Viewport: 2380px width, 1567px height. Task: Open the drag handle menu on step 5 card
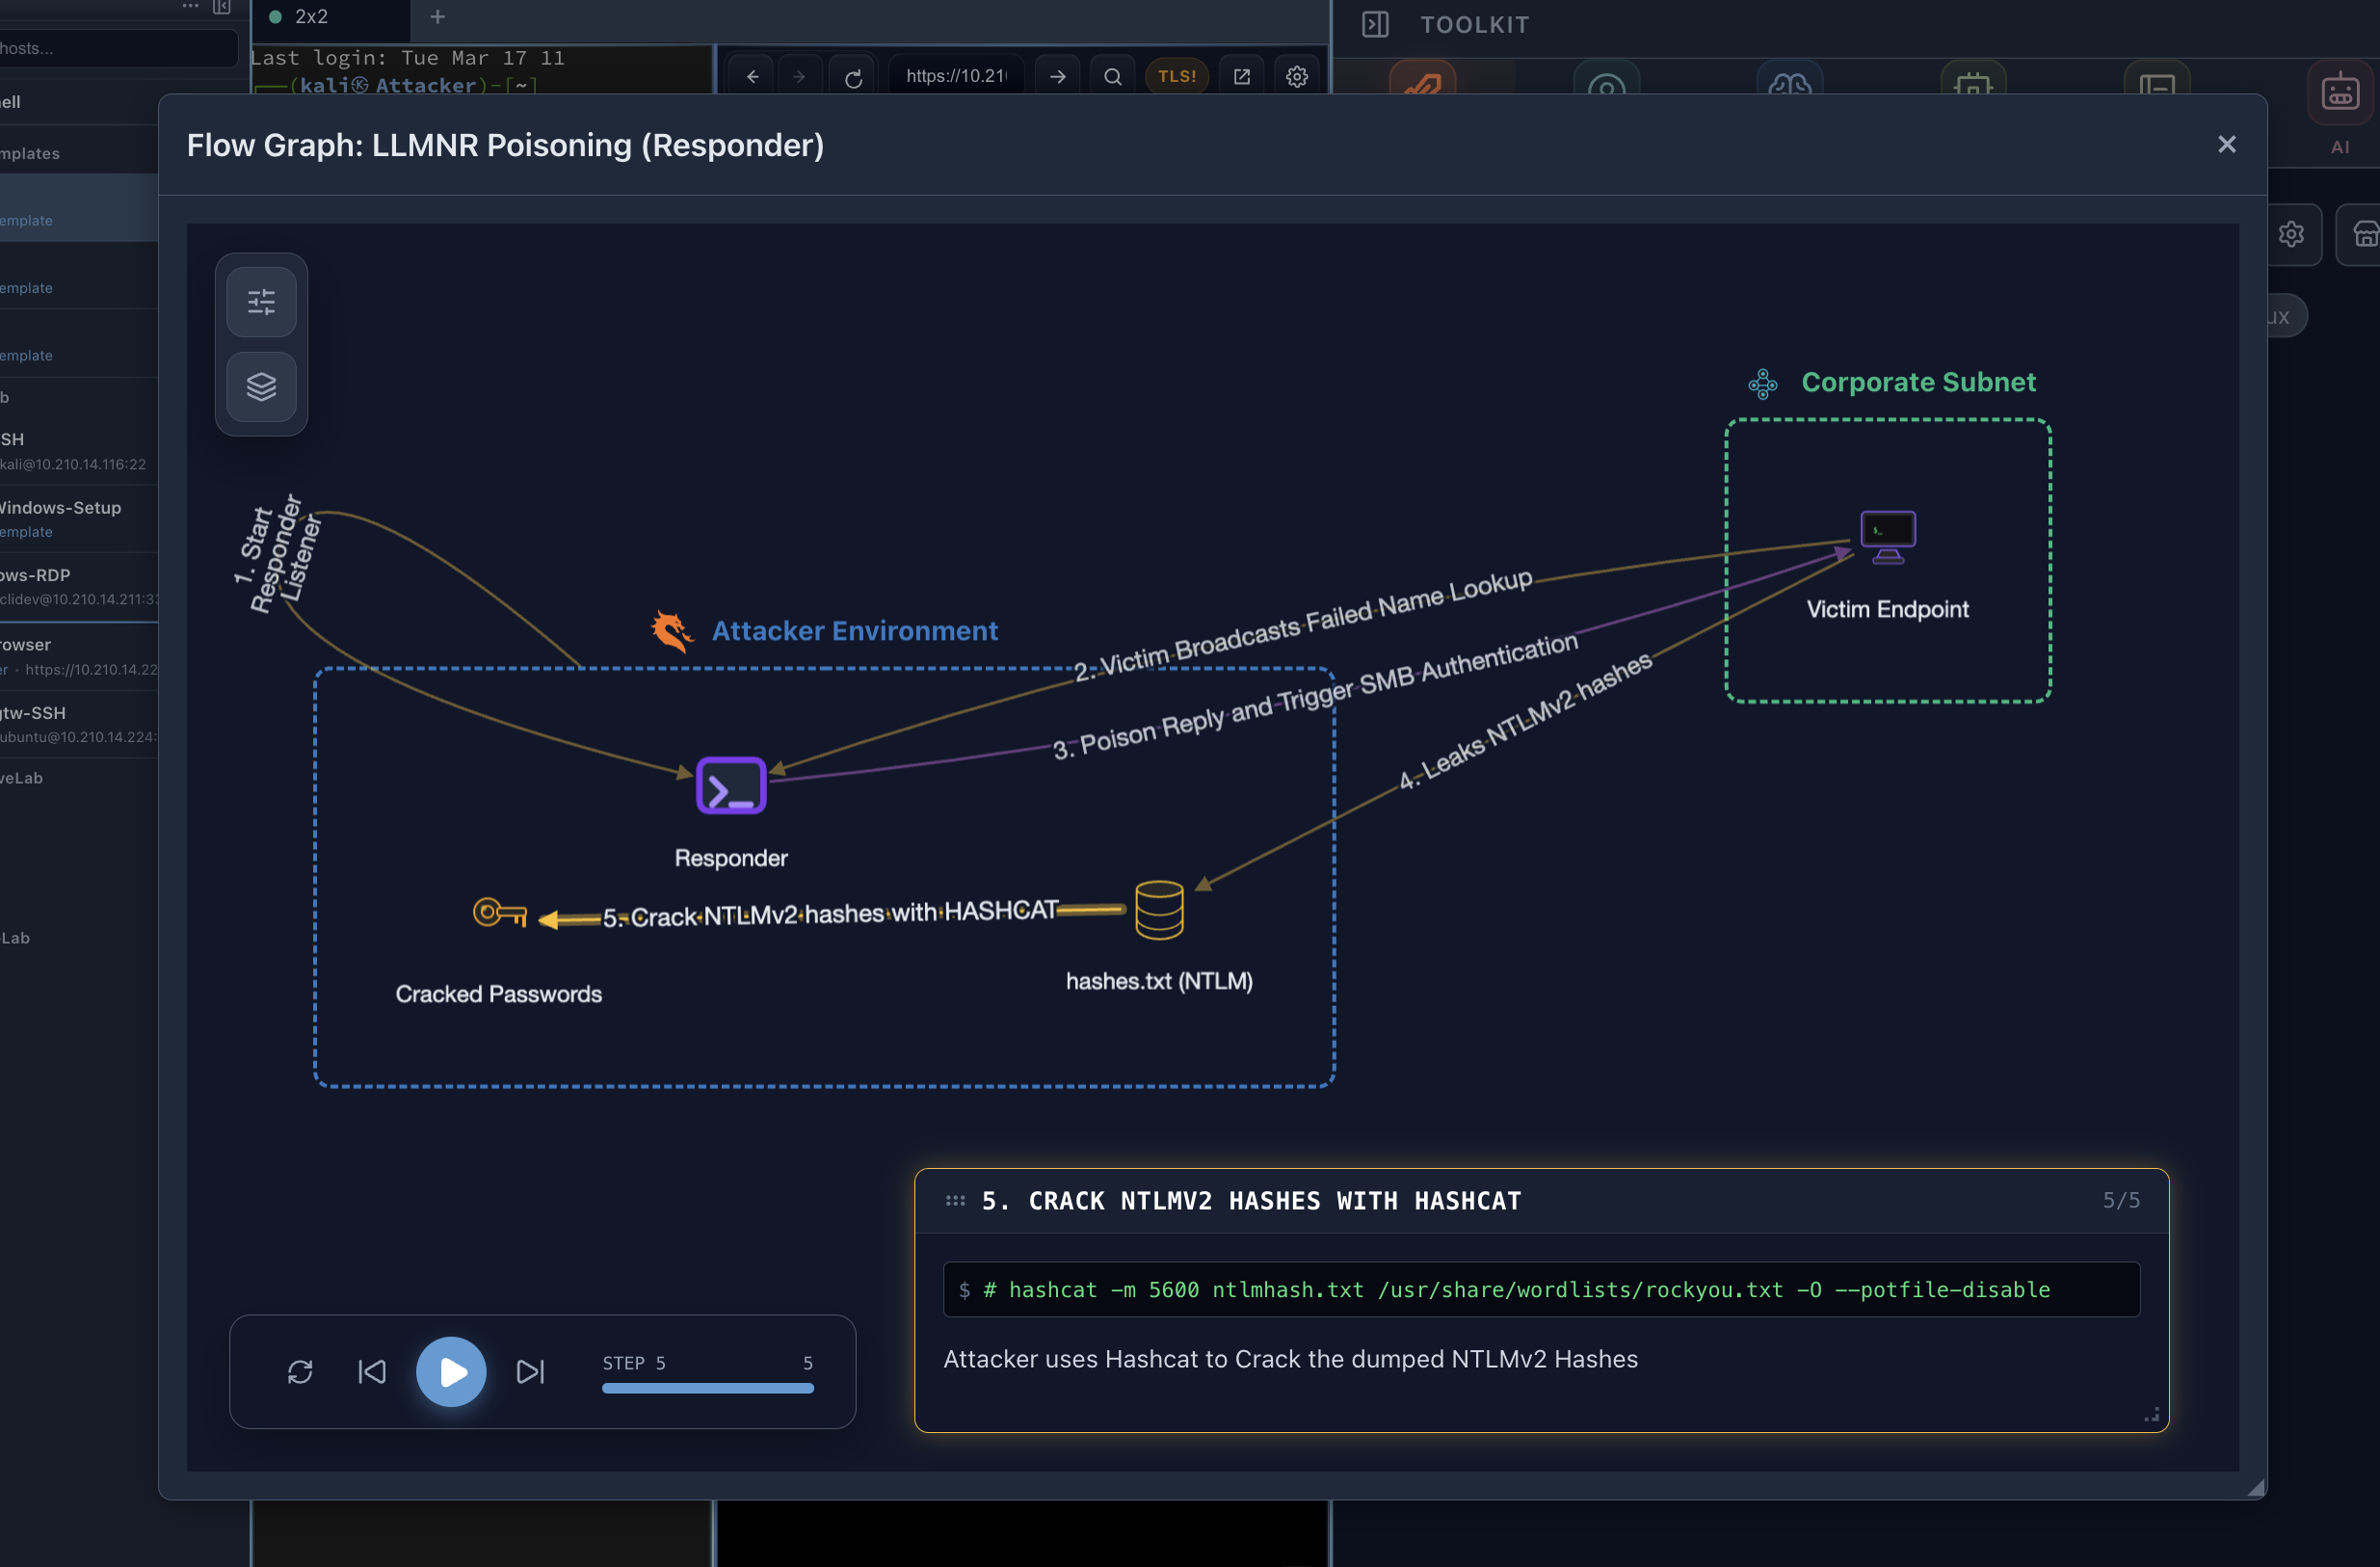(x=956, y=1200)
